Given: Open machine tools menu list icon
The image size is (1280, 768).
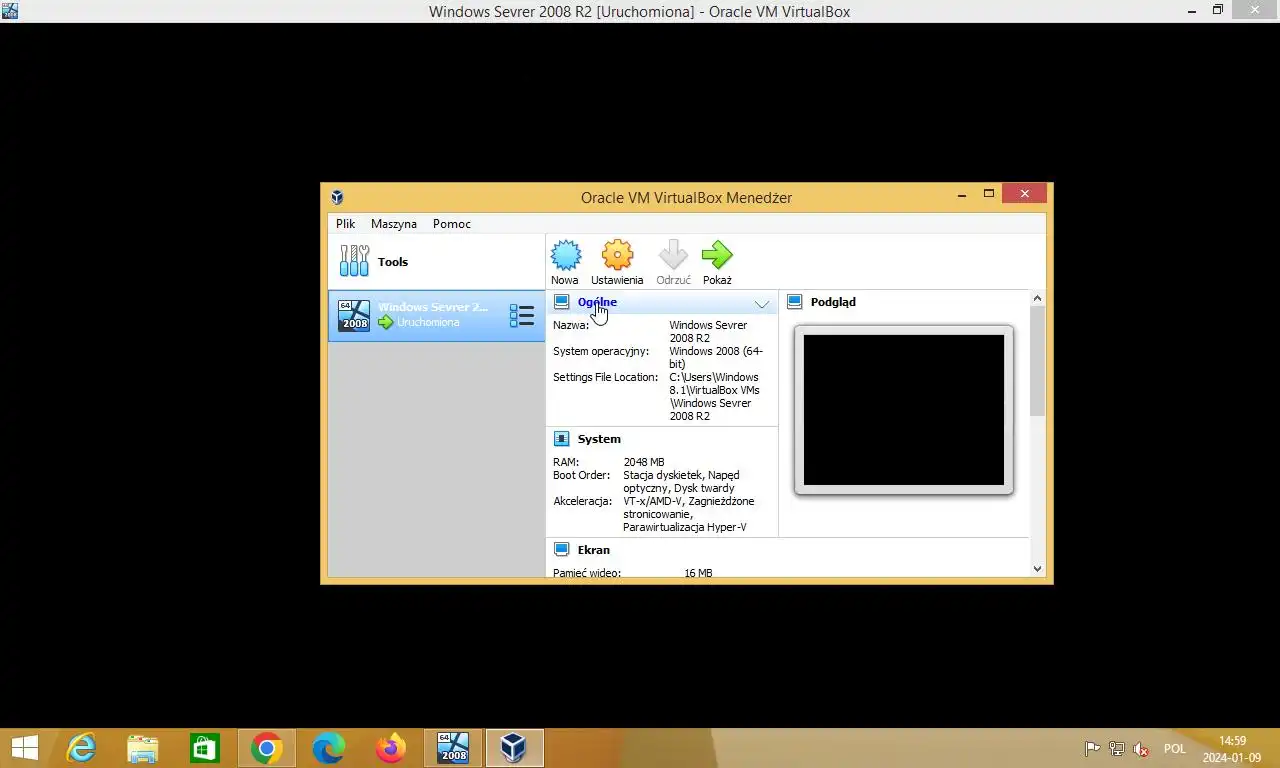Looking at the screenshot, I should [521, 316].
